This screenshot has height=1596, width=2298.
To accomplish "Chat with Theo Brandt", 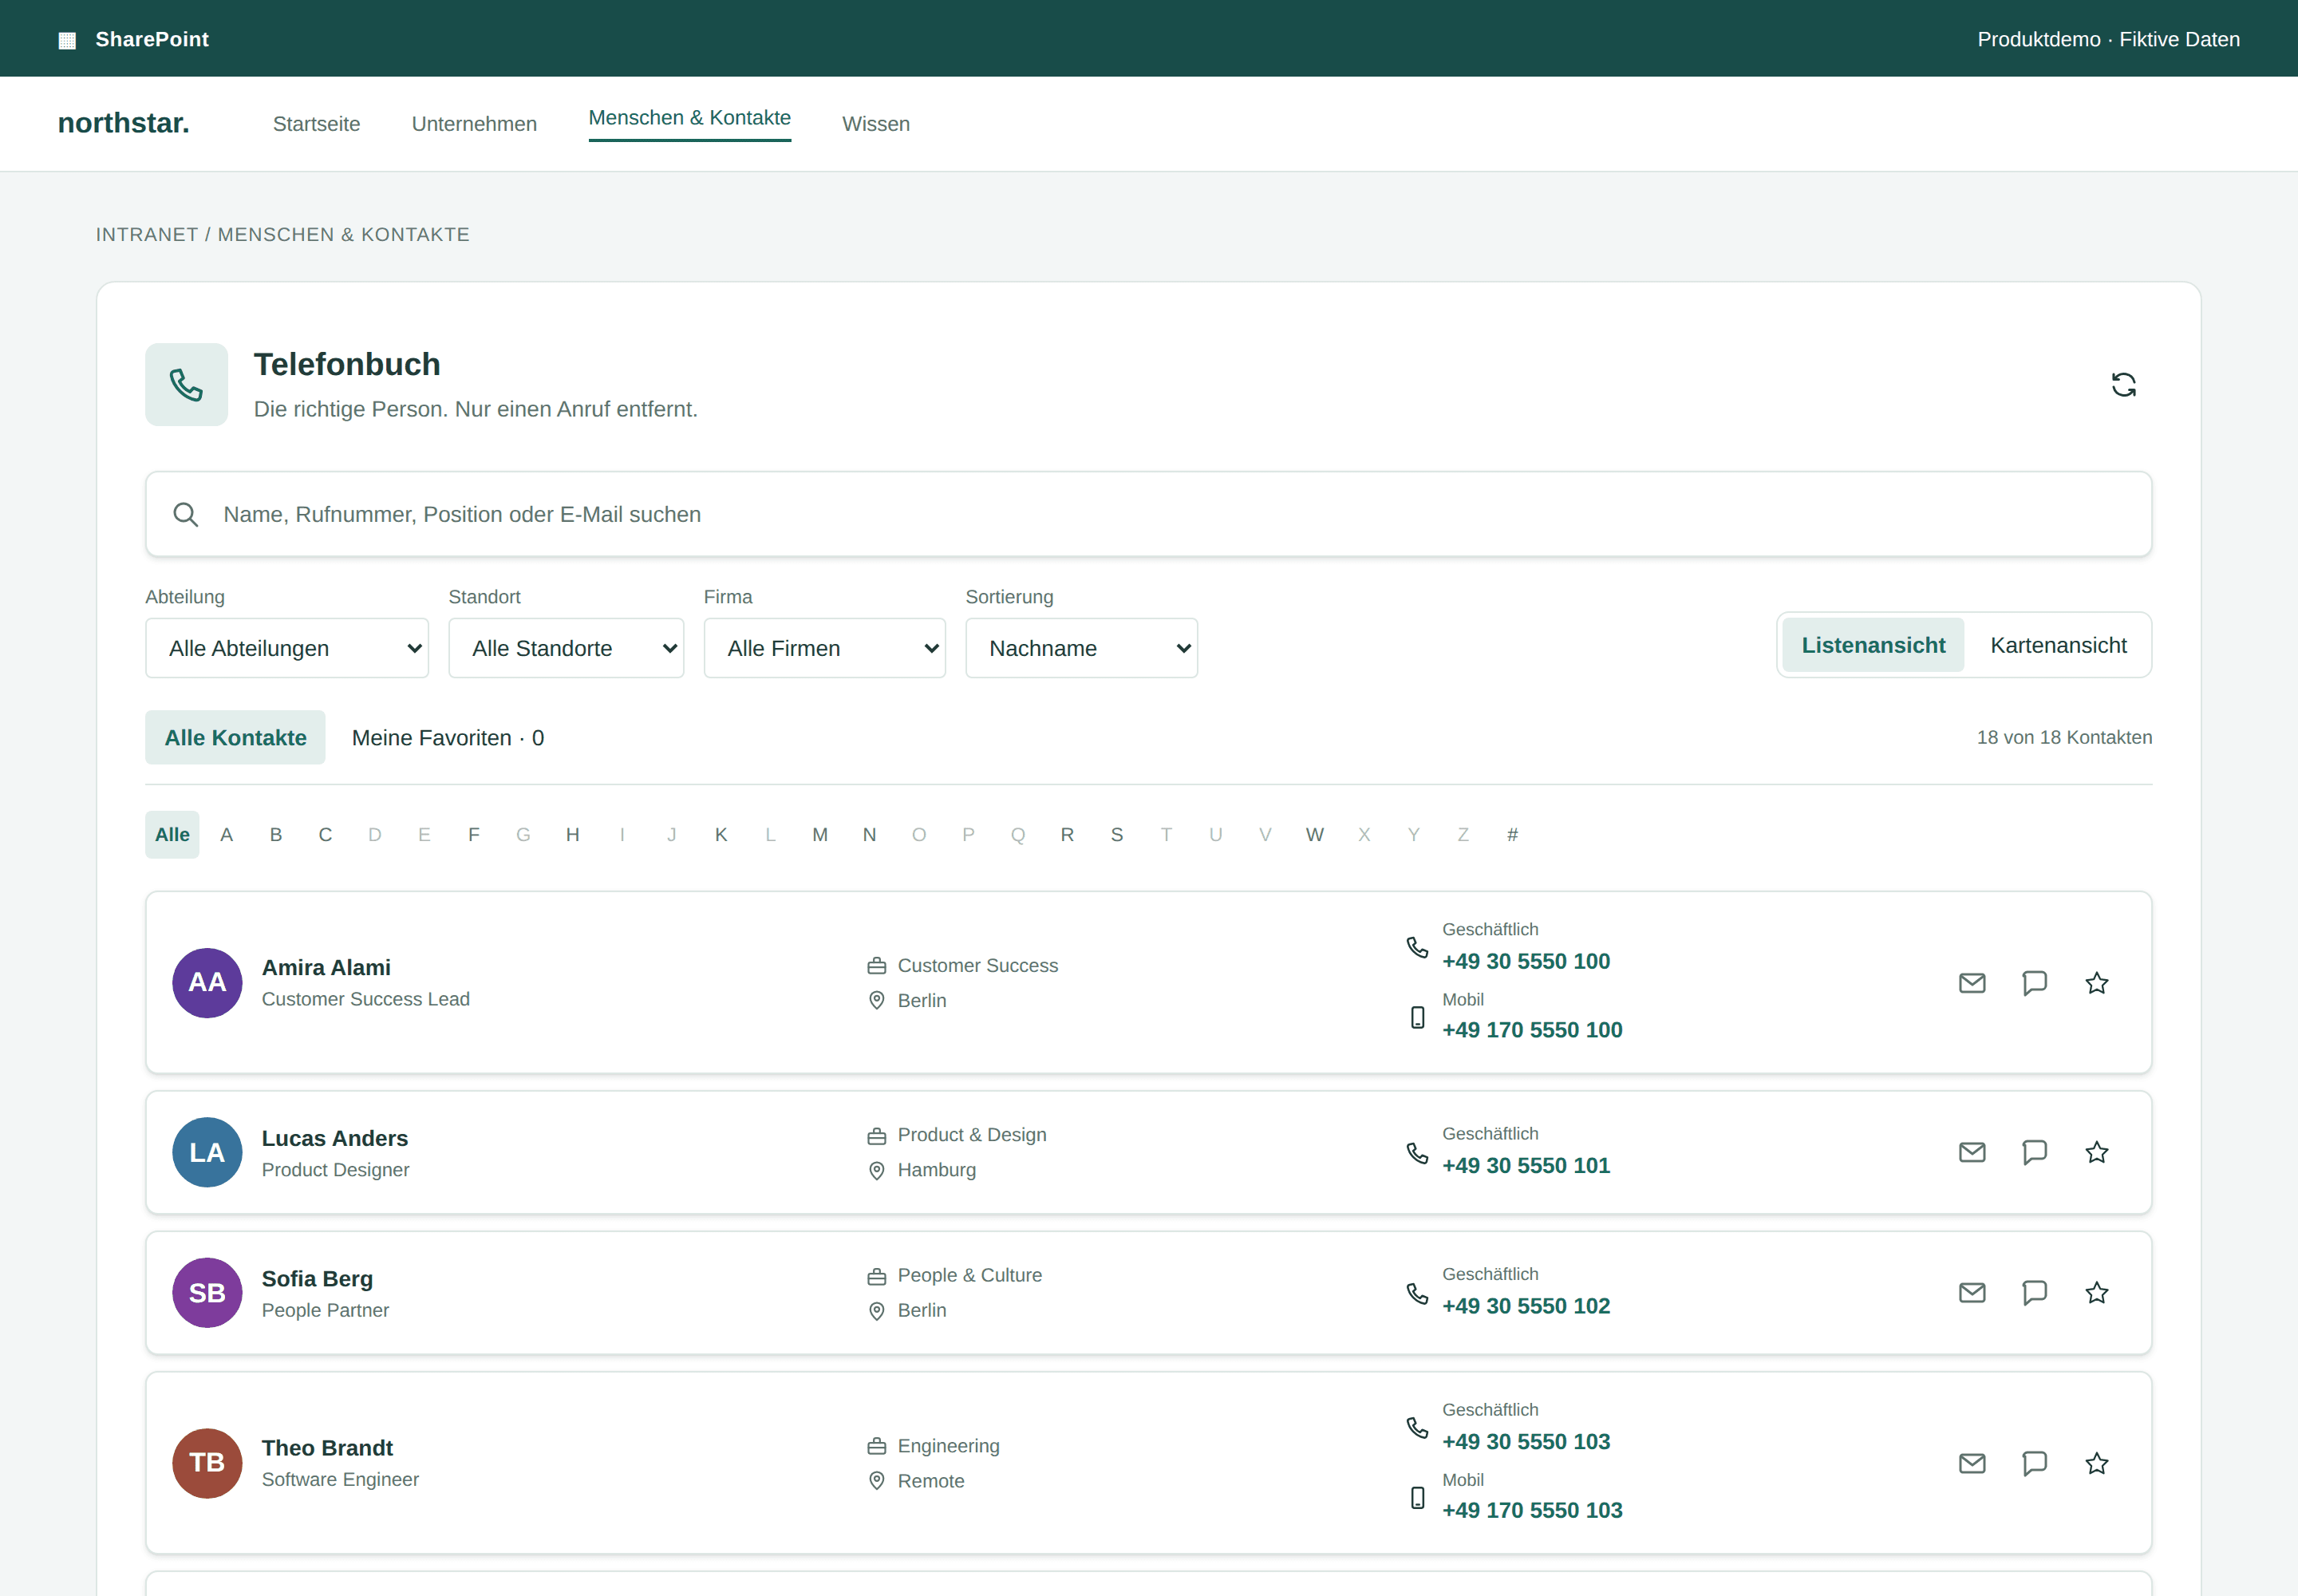I will (2034, 1463).
